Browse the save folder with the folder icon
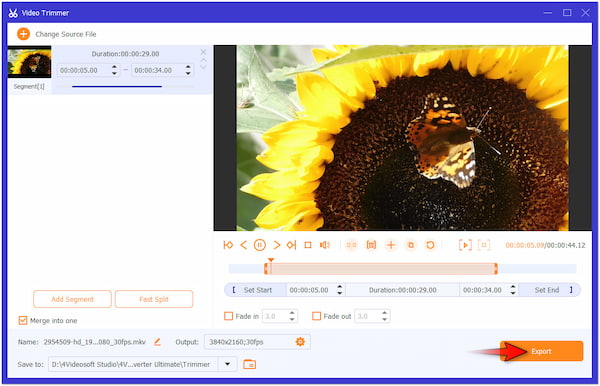 [x=249, y=365]
